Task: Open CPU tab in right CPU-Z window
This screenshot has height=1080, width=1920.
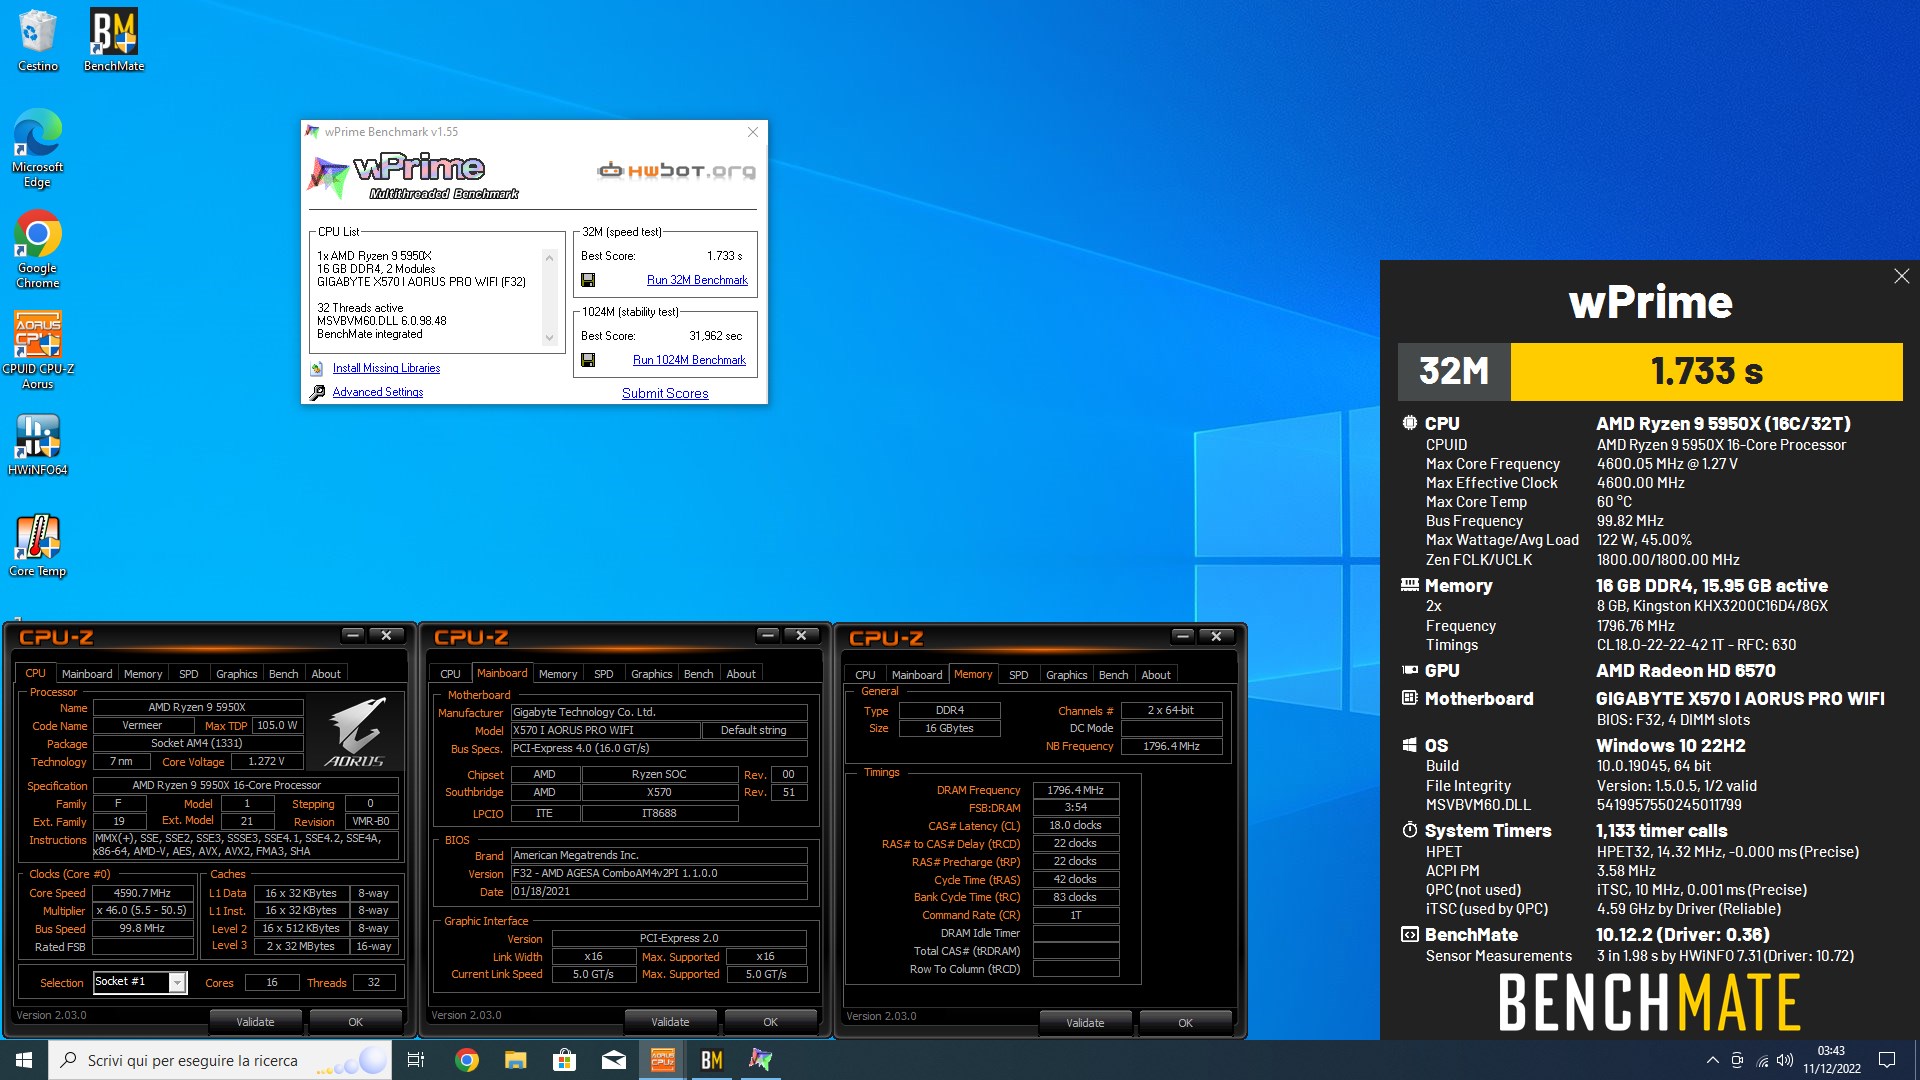Action: tap(866, 675)
